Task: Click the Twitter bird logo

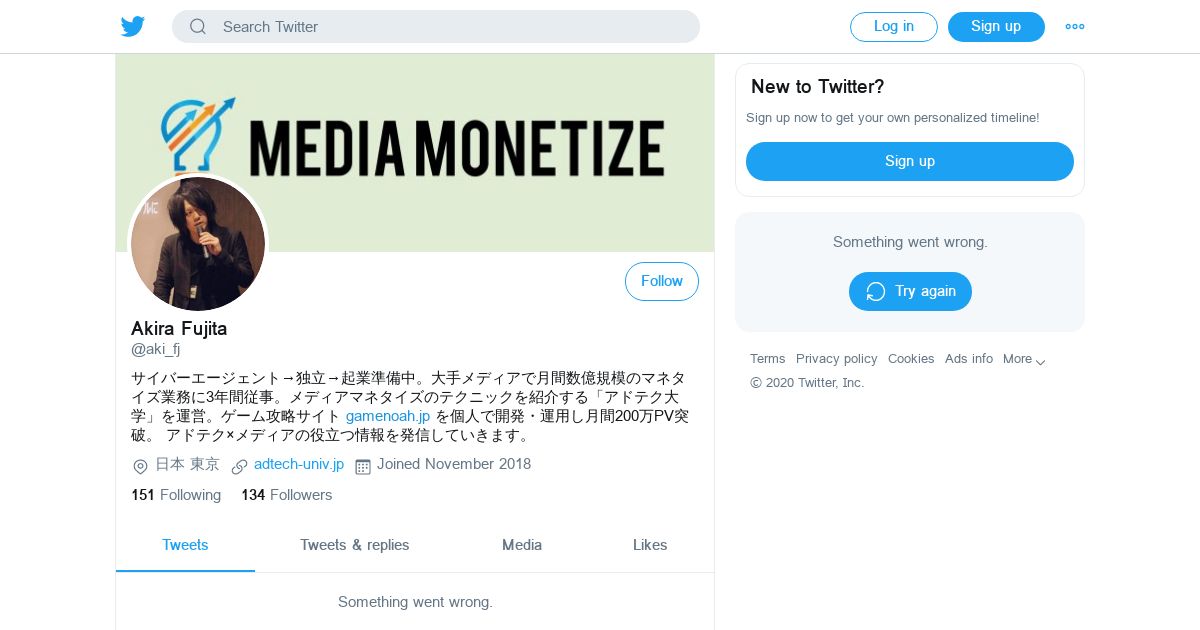Action: click(133, 27)
